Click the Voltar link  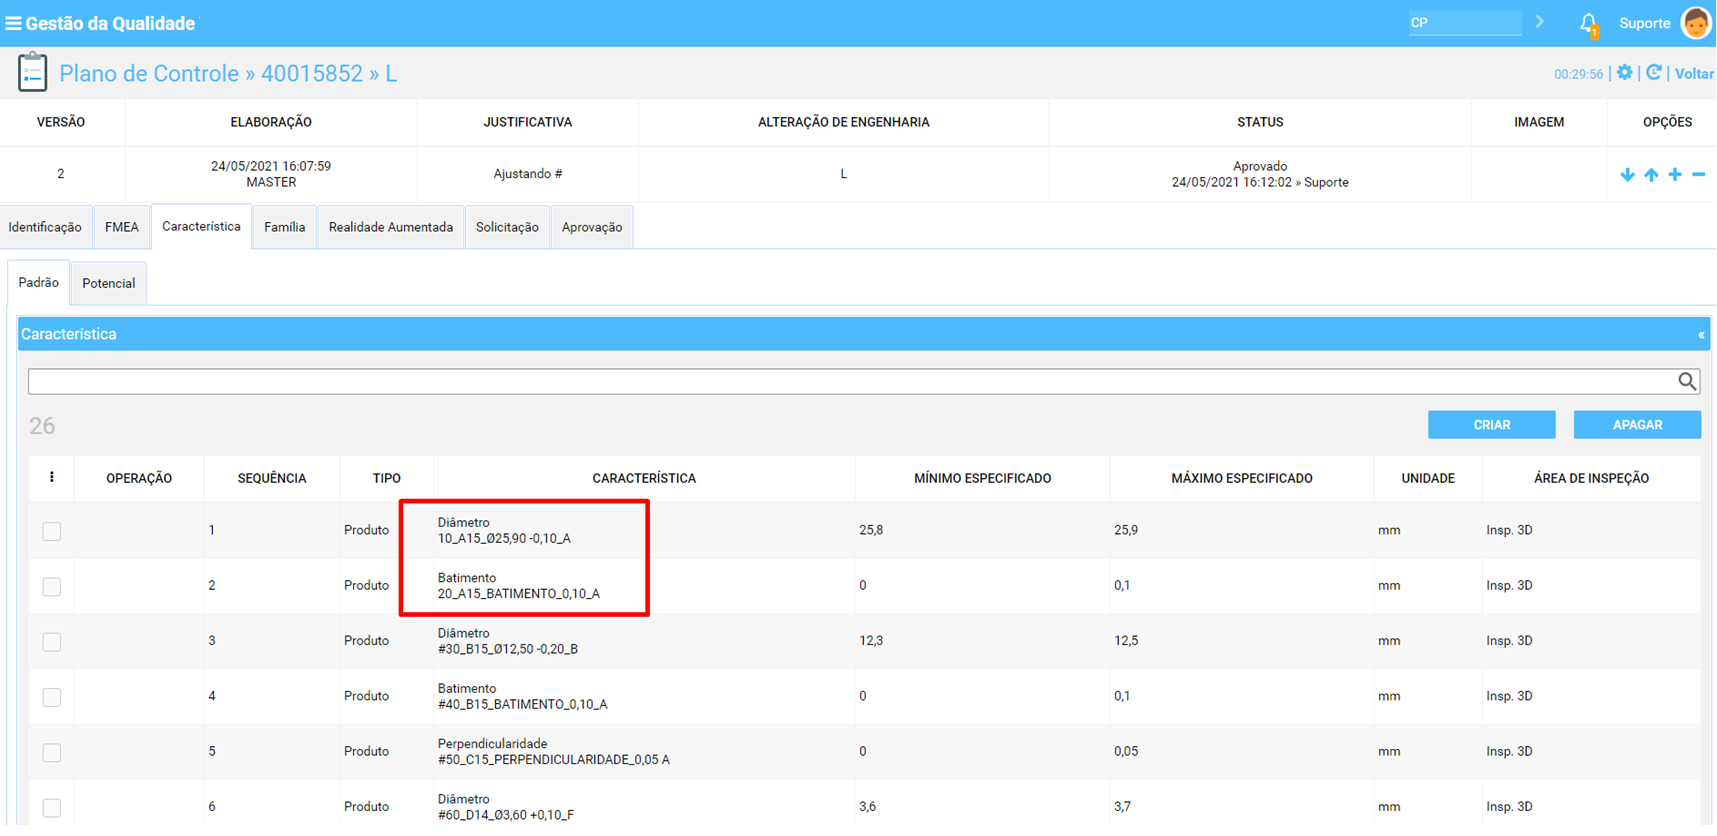[1694, 74]
